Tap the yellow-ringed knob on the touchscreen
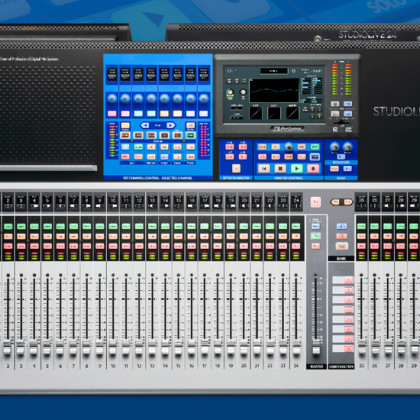The width and height of the screenshot is (420, 420). pos(230,93)
